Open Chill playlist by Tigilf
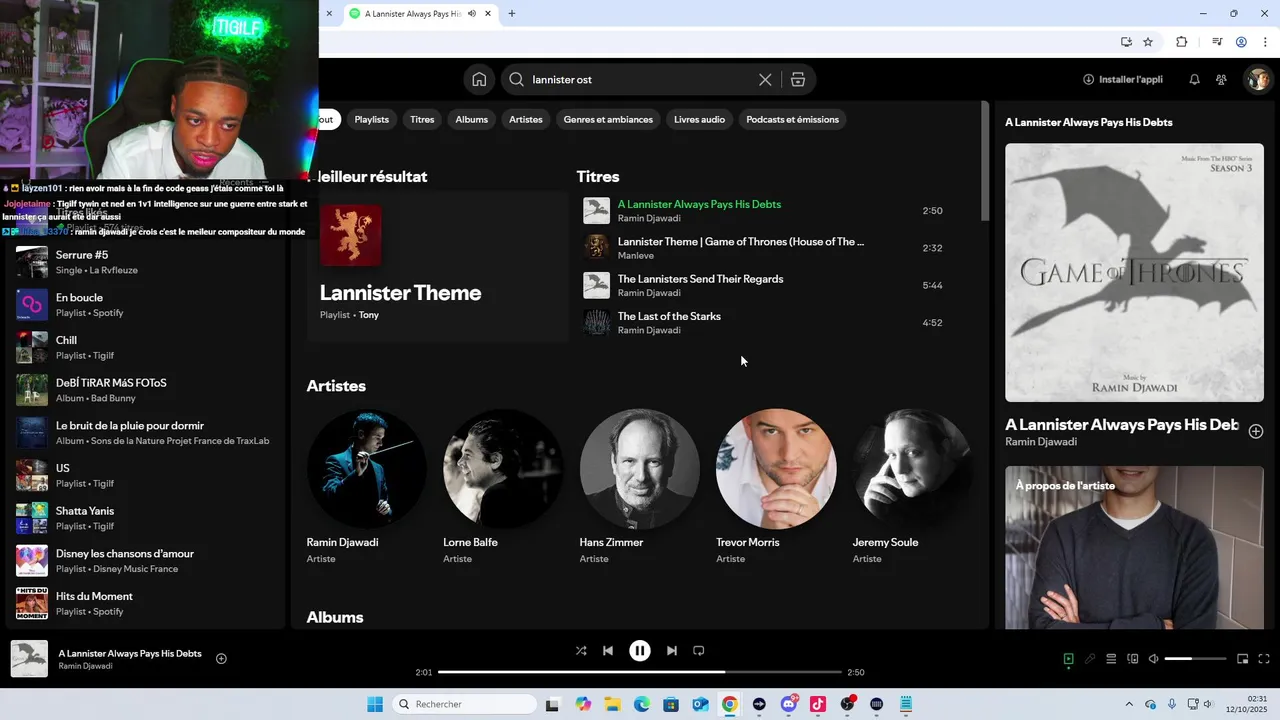Screen dimensions: 1280x720 (145, 347)
